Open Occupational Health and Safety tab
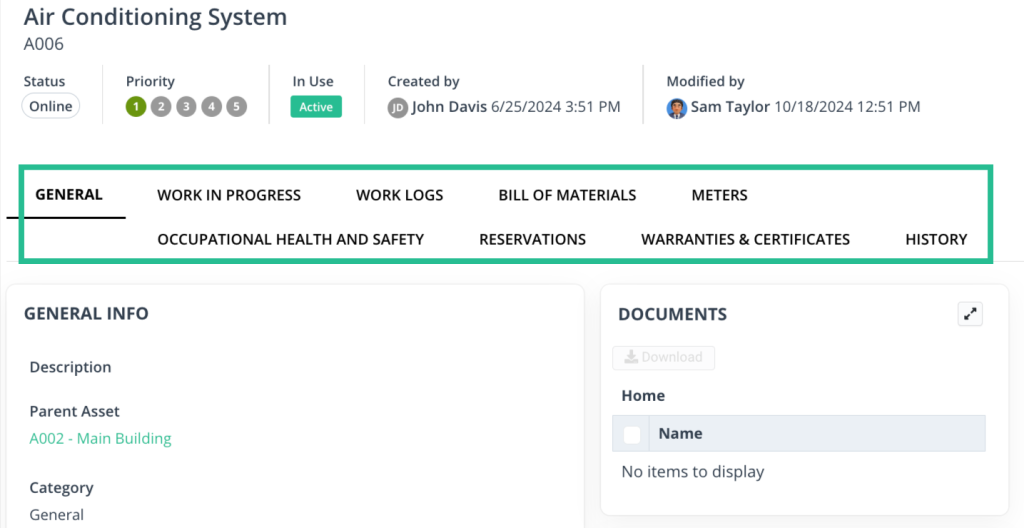The width and height of the screenshot is (1024, 528). pyautogui.click(x=290, y=239)
